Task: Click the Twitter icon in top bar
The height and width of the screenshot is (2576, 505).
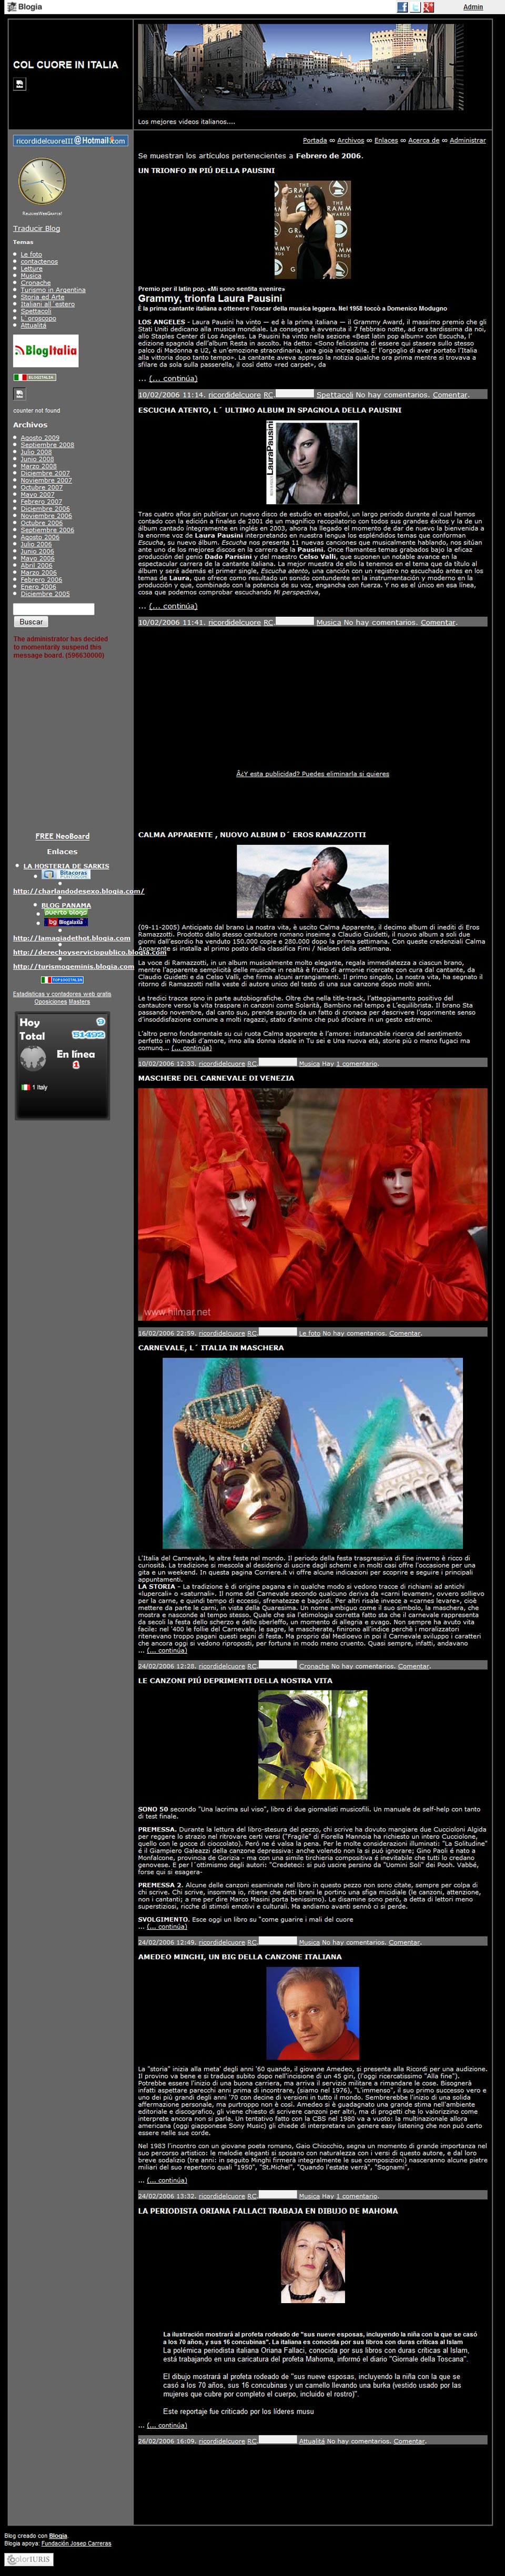Action: click(x=415, y=7)
